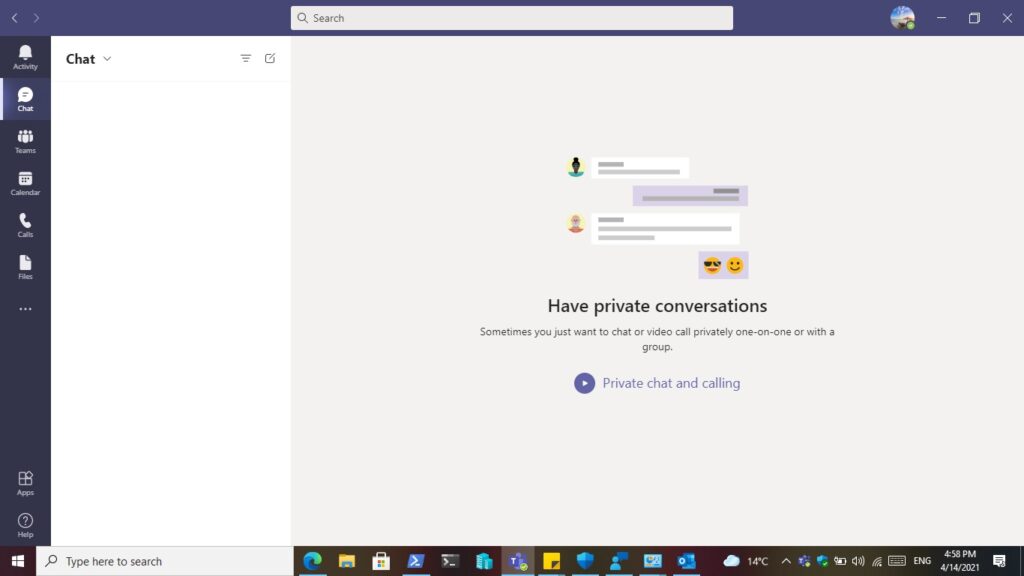
Task: Open Microsoft Edge from the taskbar
Action: (312, 561)
